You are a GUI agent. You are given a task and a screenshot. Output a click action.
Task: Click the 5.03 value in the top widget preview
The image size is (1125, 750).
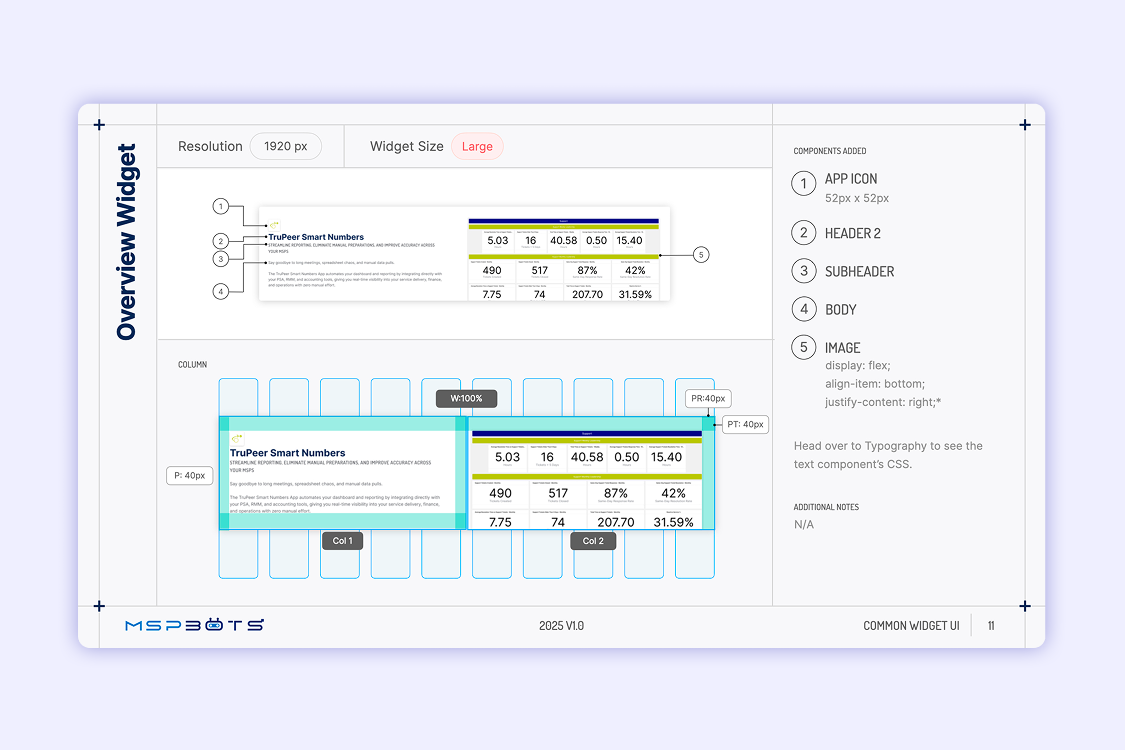coord(498,240)
